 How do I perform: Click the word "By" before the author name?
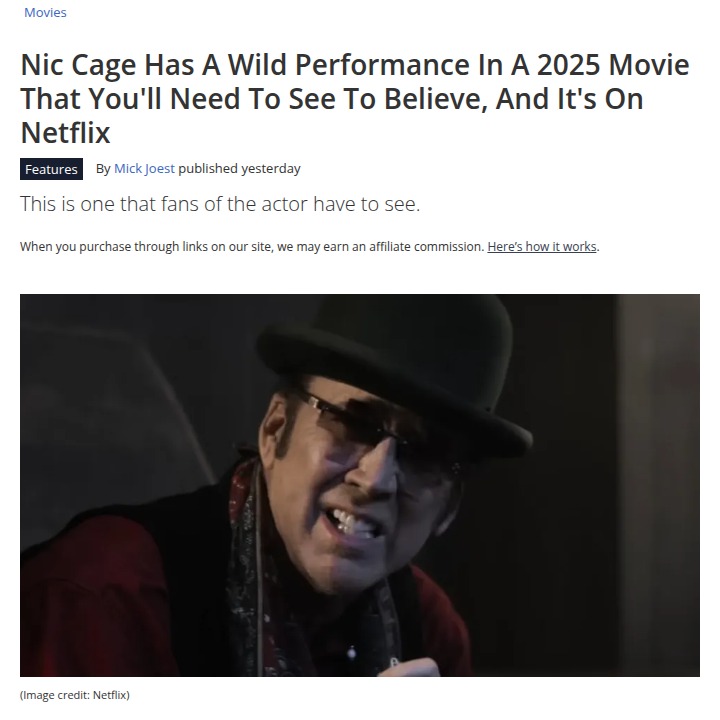103,169
